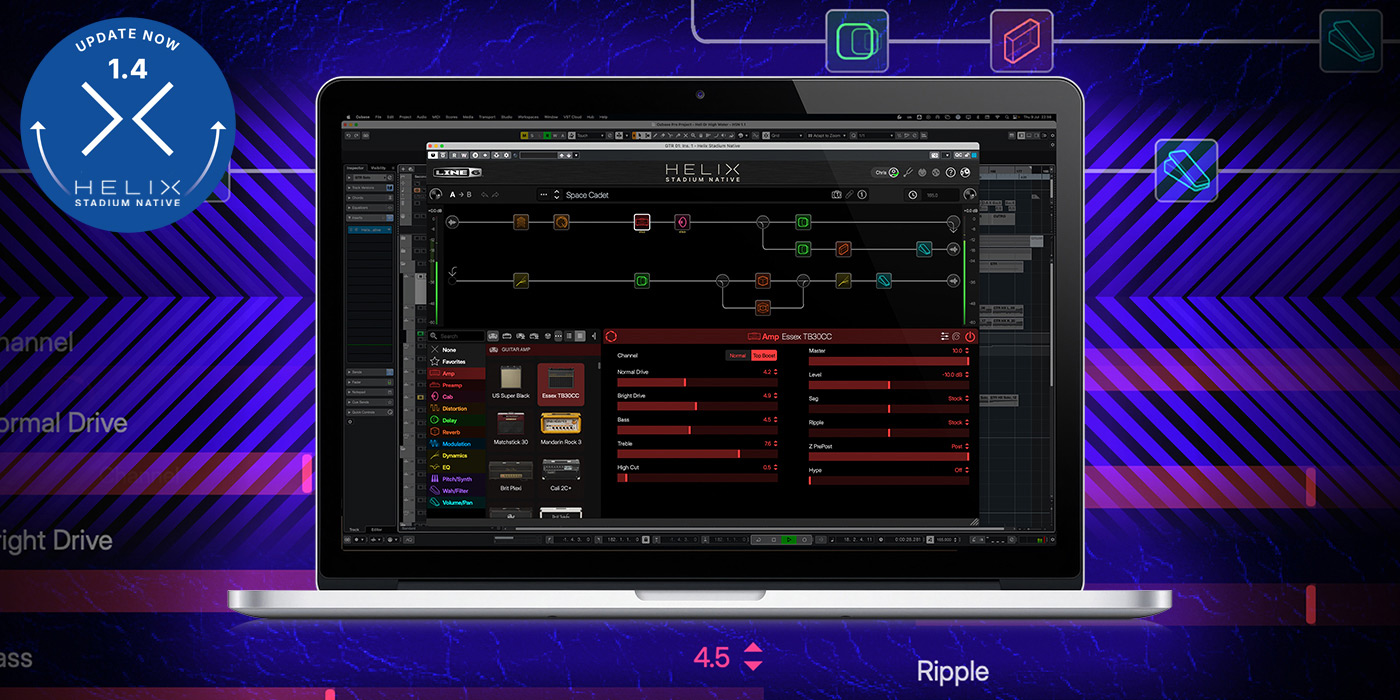Select Normal channel option
This screenshot has height=700, width=1400.
pyautogui.click(x=738, y=356)
